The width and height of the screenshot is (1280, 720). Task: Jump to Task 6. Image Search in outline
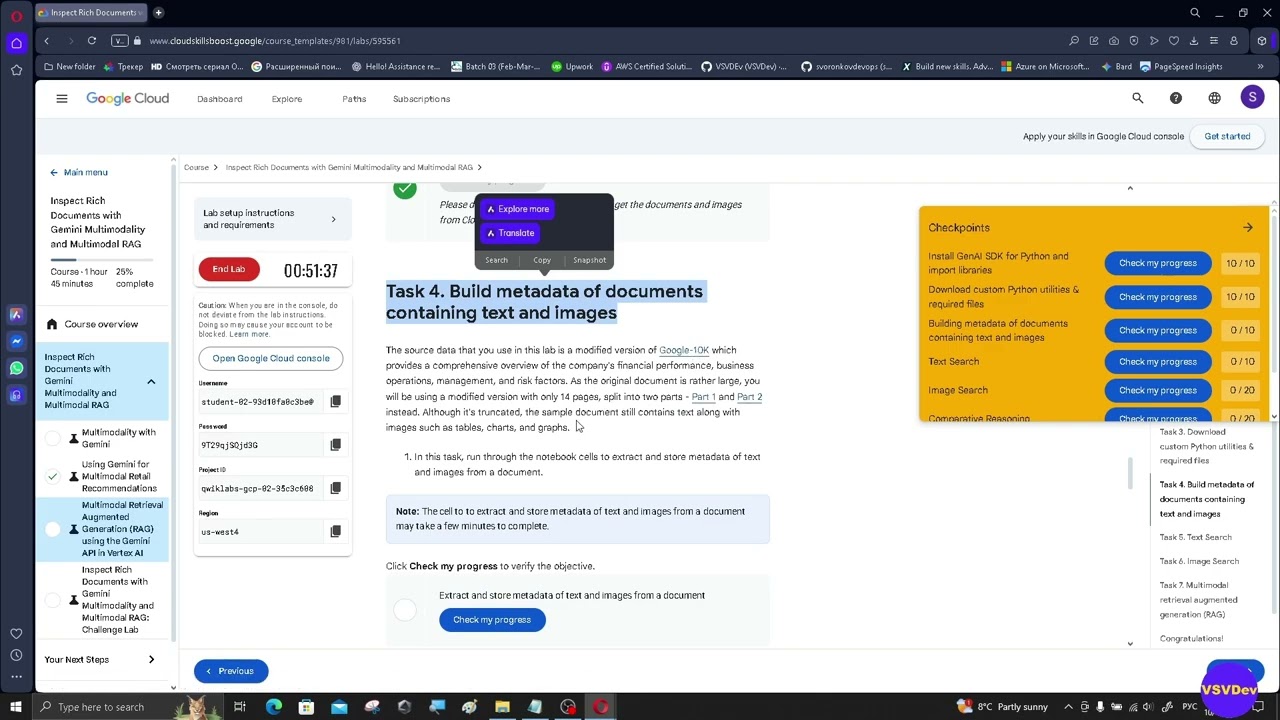[1199, 561]
